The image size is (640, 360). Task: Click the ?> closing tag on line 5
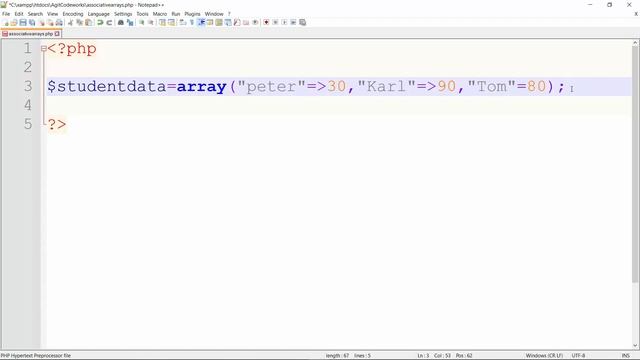pyautogui.click(x=57, y=124)
